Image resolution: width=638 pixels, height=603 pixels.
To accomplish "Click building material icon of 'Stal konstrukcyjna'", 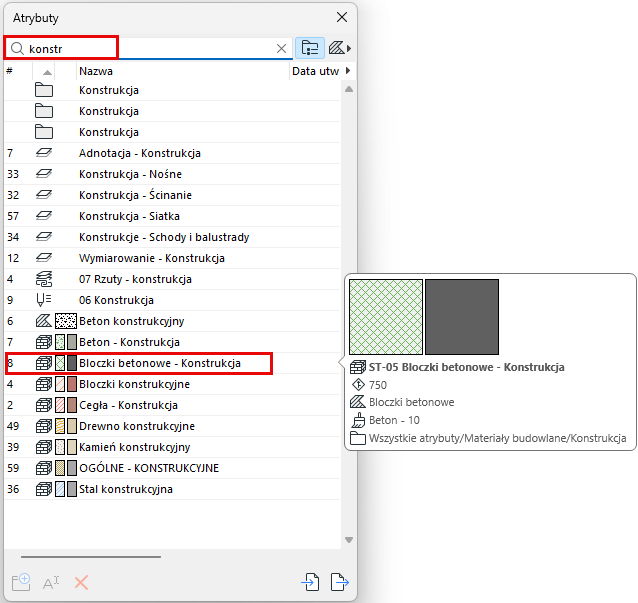I will (x=44, y=489).
